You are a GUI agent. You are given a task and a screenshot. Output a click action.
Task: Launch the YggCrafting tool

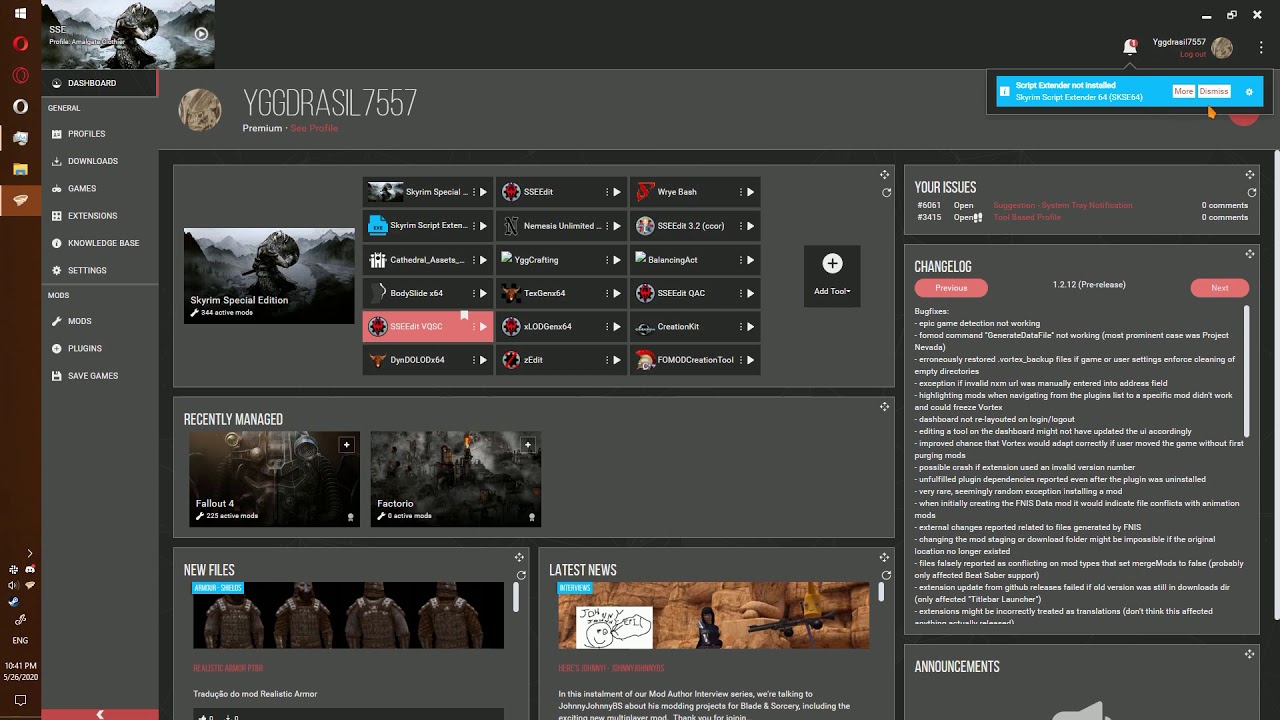click(x=617, y=260)
